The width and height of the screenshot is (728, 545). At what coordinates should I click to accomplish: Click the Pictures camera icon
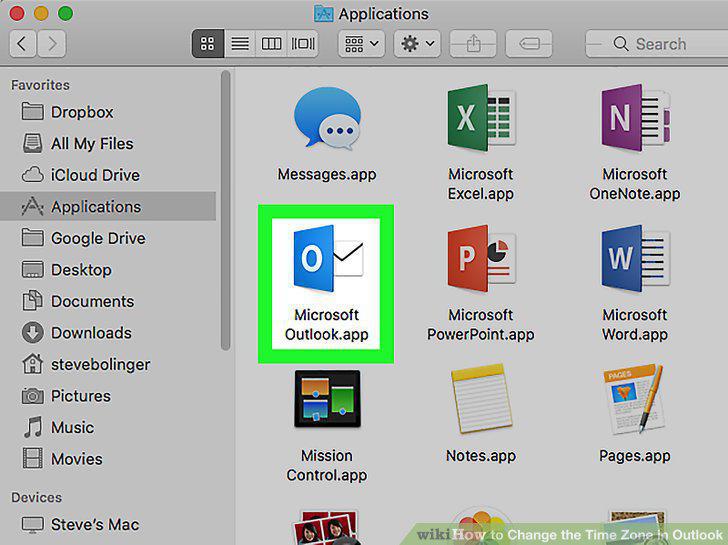[32, 396]
